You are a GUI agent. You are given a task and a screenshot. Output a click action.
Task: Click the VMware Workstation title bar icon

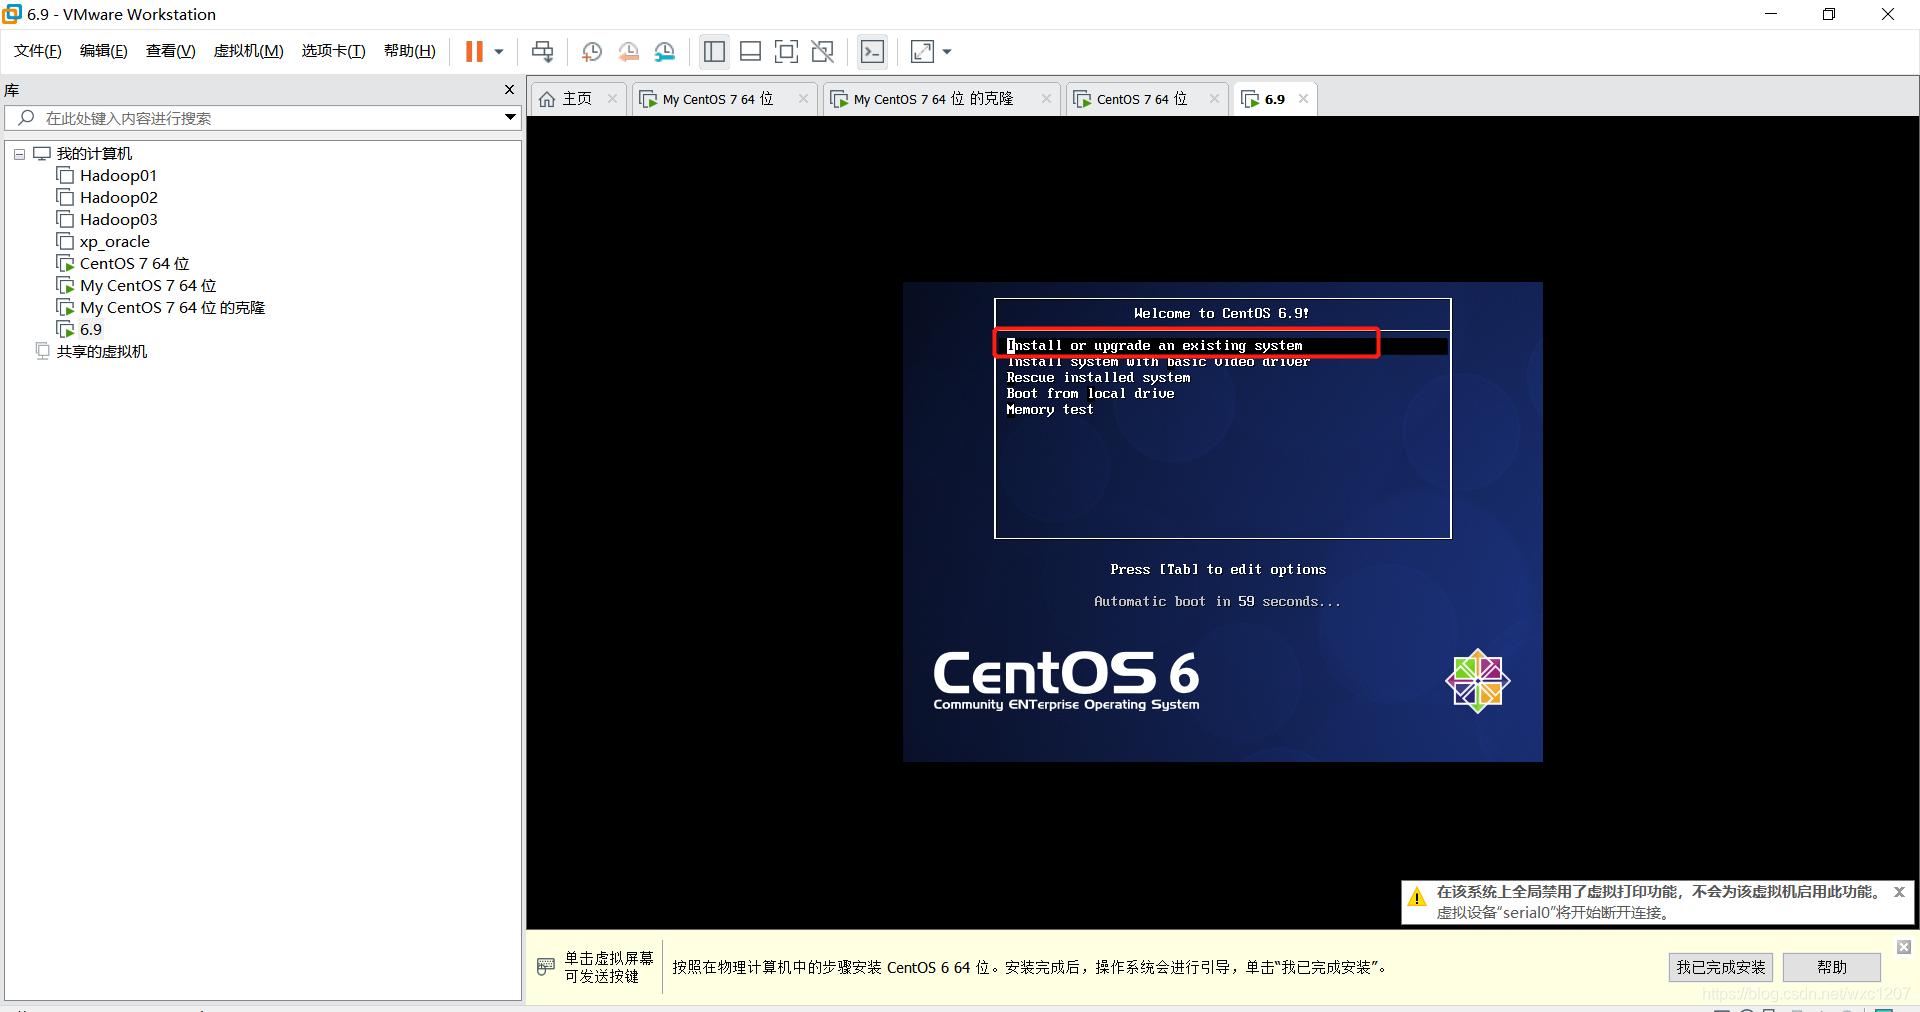click(12, 14)
